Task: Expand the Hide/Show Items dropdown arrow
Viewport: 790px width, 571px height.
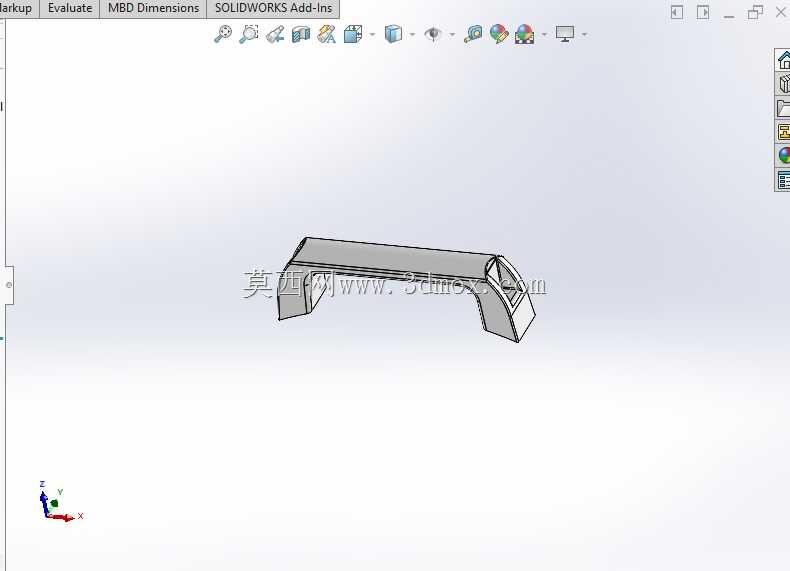Action: coord(452,35)
